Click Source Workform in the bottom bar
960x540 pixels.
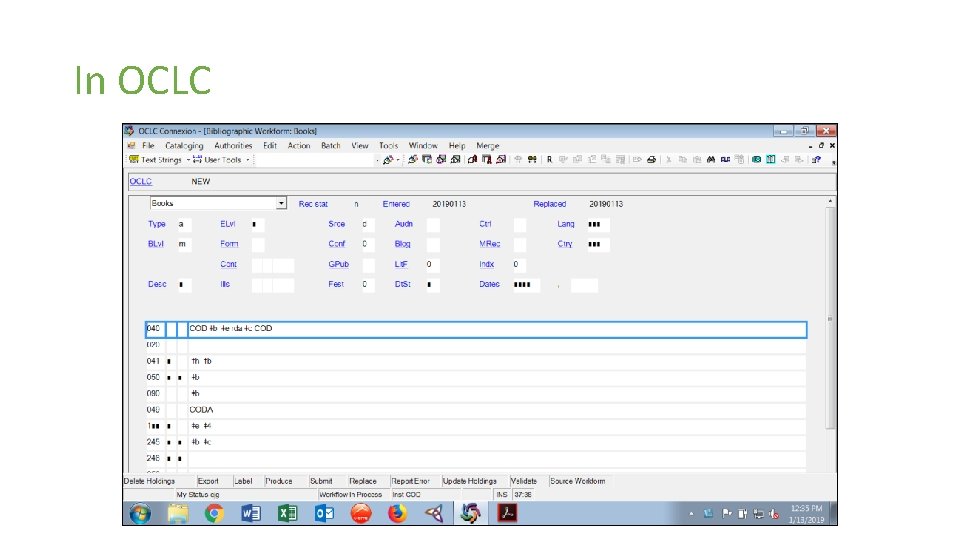[x=577, y=481]
